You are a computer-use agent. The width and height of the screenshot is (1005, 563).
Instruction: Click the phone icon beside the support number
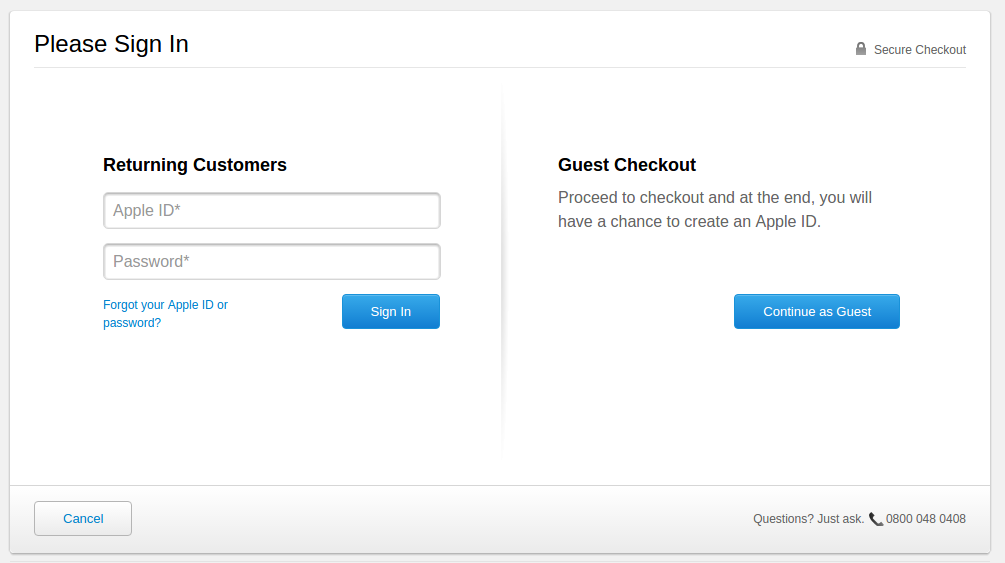[876, 519]
